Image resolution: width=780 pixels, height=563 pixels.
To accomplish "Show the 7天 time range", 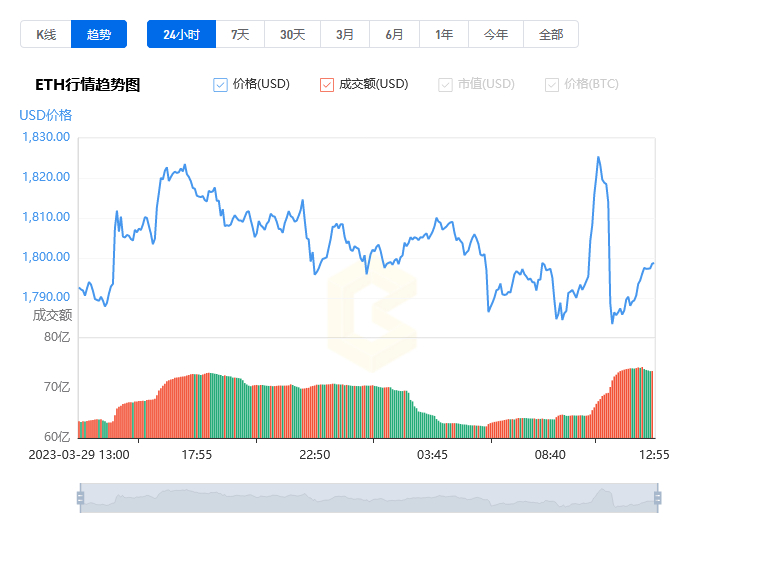I will pyautogui.click(x=240, y=34).
